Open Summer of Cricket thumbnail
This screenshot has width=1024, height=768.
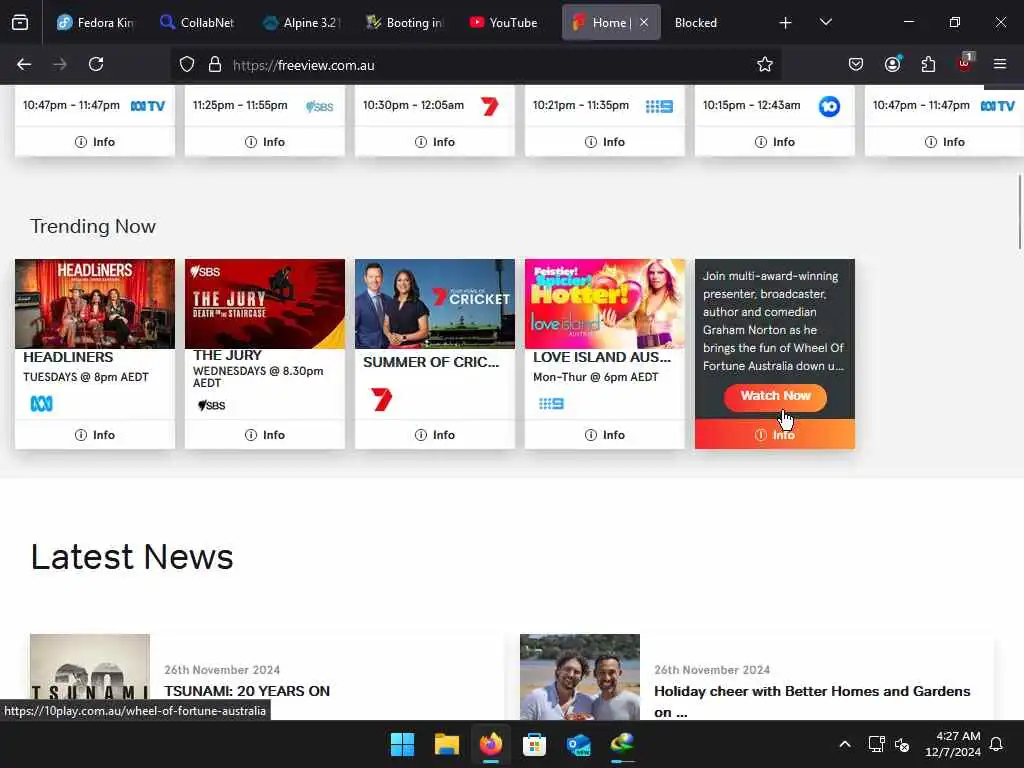click(434, 304)
